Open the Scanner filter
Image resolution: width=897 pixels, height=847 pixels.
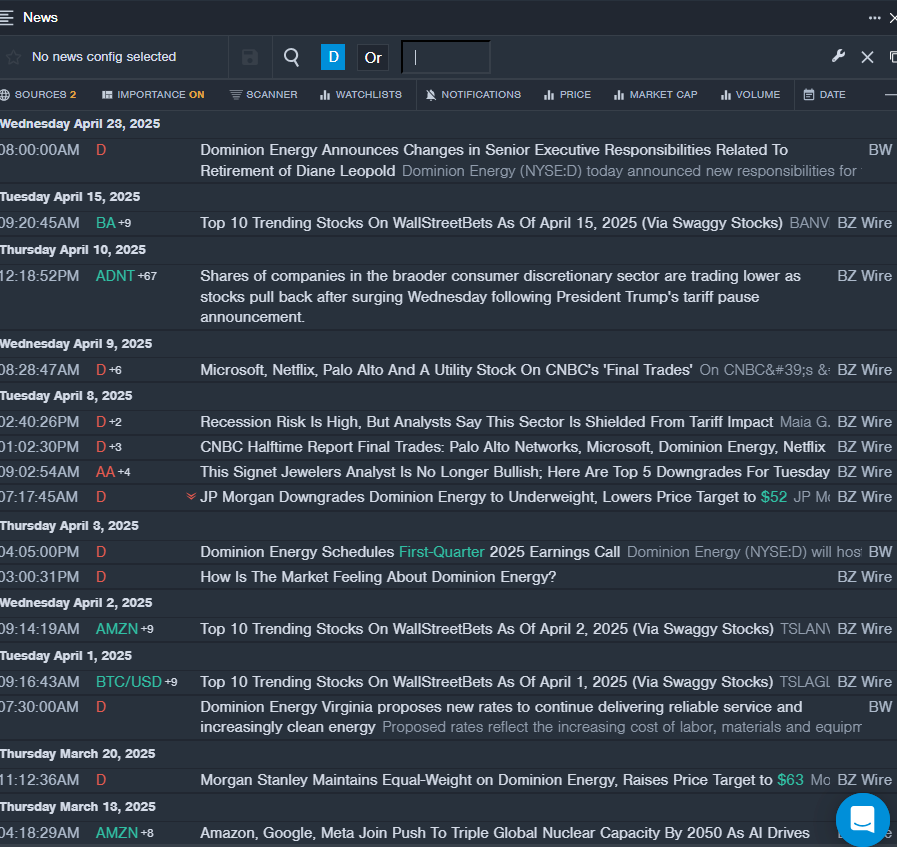264,94
